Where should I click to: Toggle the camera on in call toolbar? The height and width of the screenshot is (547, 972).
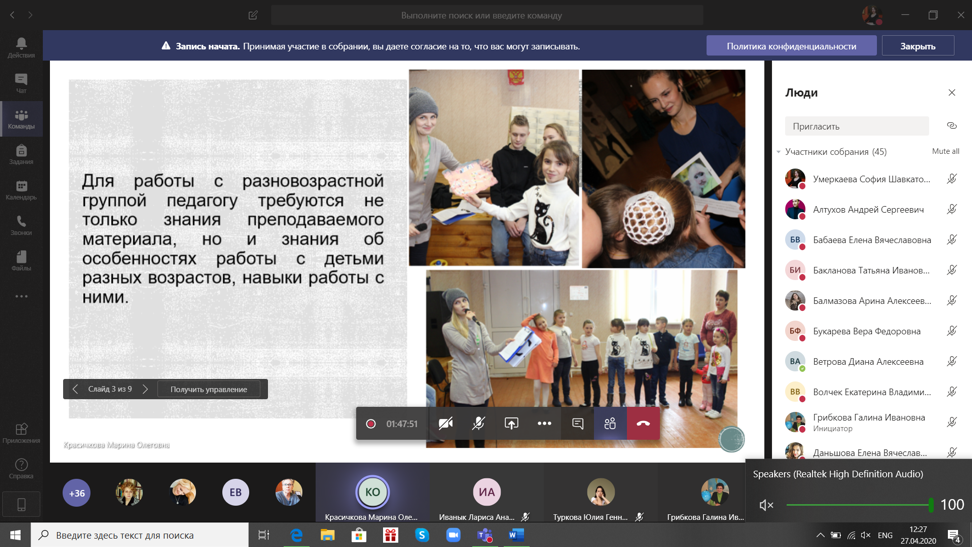(x=446, y=424)
